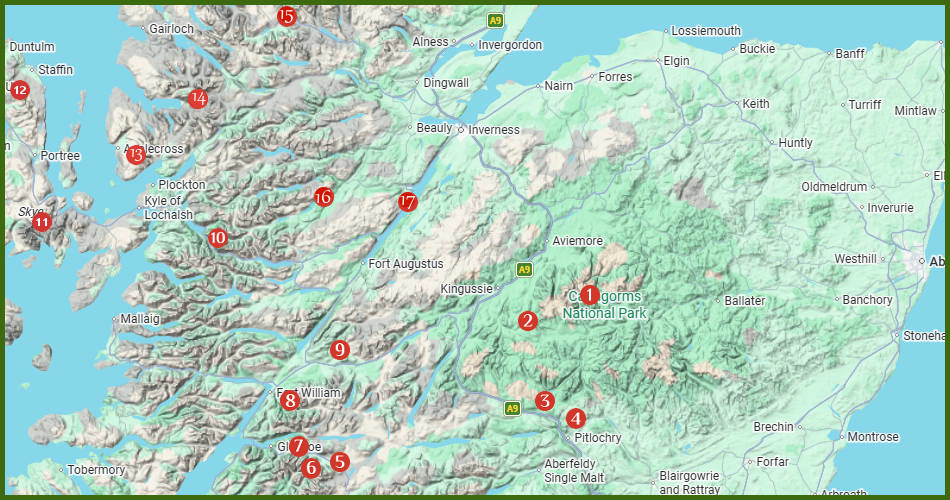Image resolution: width=950 pixels, height=500 pixels.
Task: Click the A9 road shield near Kingussie
Action: click(x=525, y=270)
